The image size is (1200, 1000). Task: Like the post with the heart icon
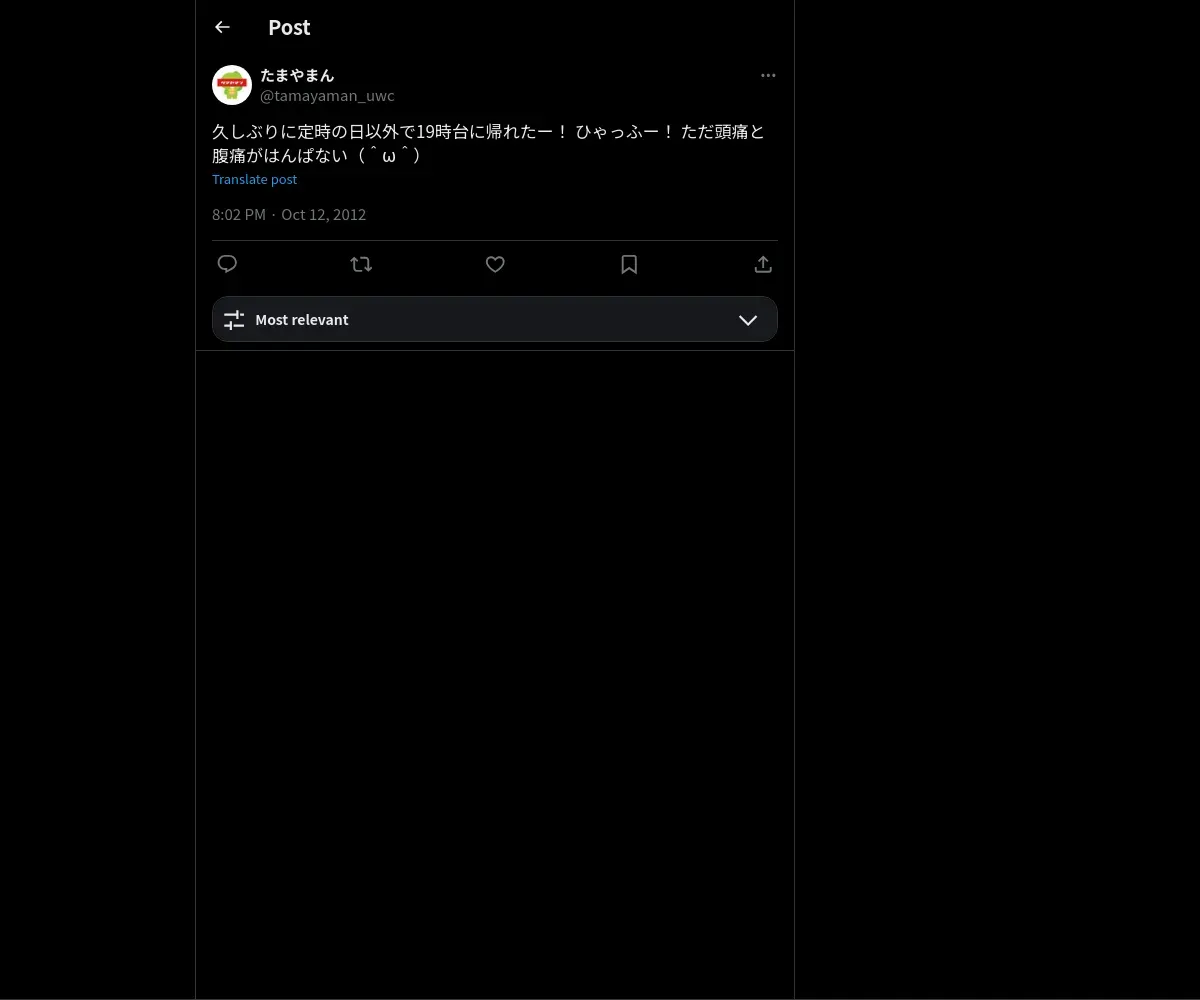(495, 264)
